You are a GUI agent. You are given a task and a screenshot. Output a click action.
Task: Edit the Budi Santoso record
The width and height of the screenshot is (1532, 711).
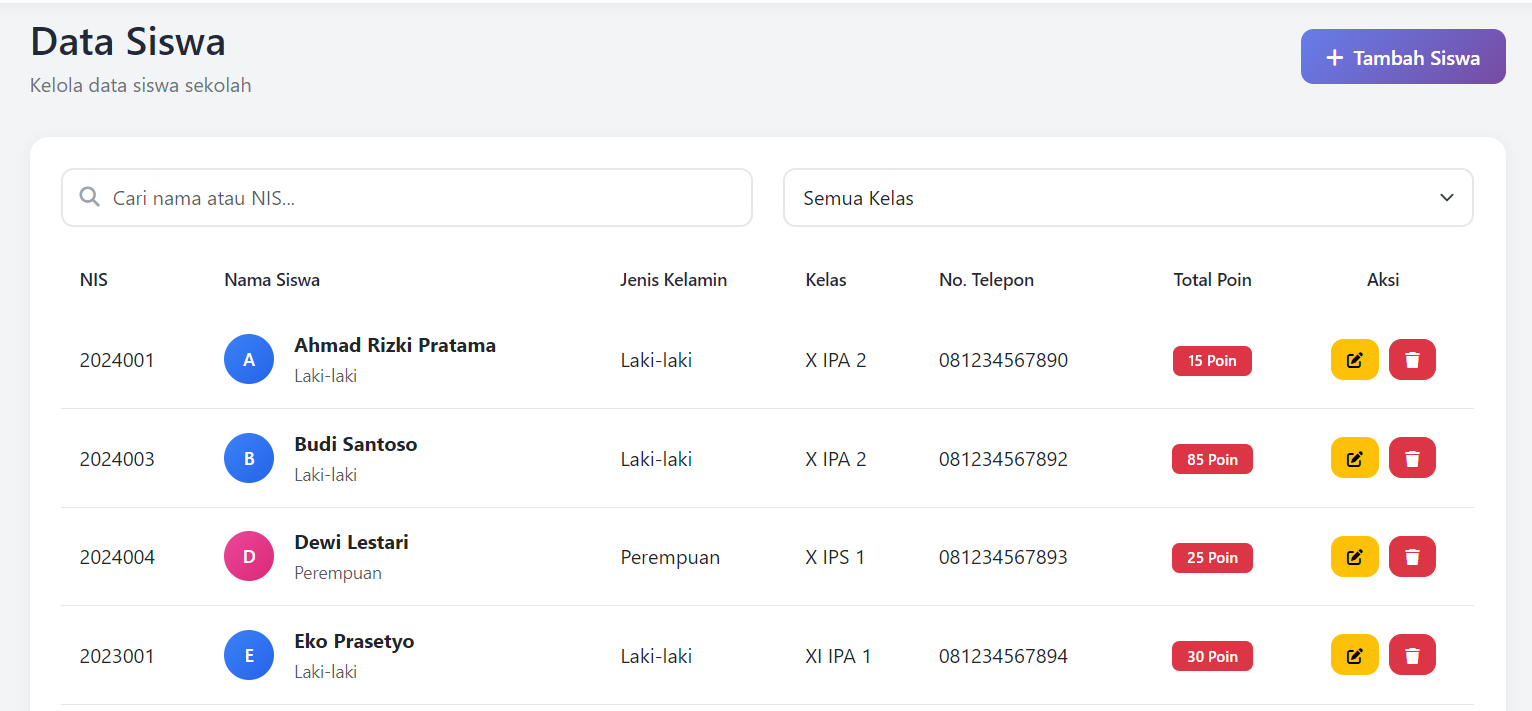click(1354, 458)
